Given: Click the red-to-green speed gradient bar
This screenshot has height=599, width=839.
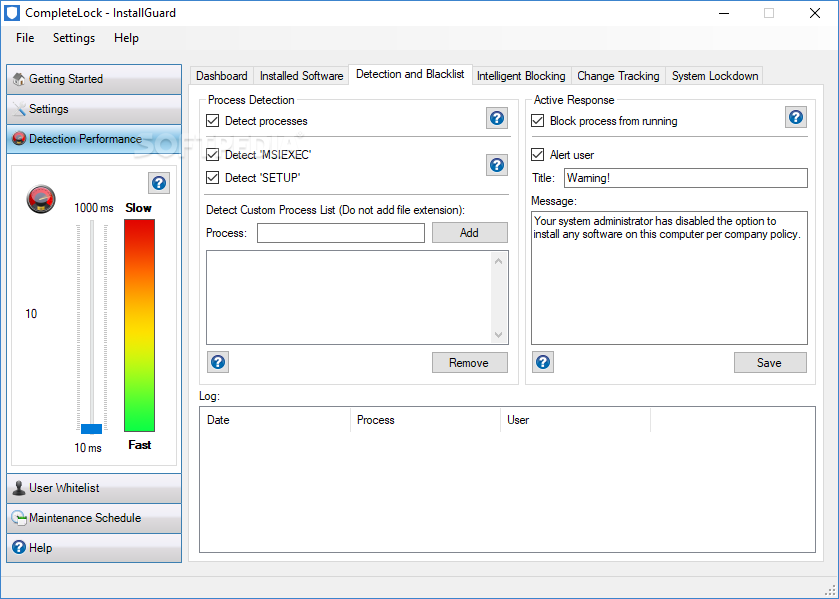Looking at the screenshot, I should 139,325.
